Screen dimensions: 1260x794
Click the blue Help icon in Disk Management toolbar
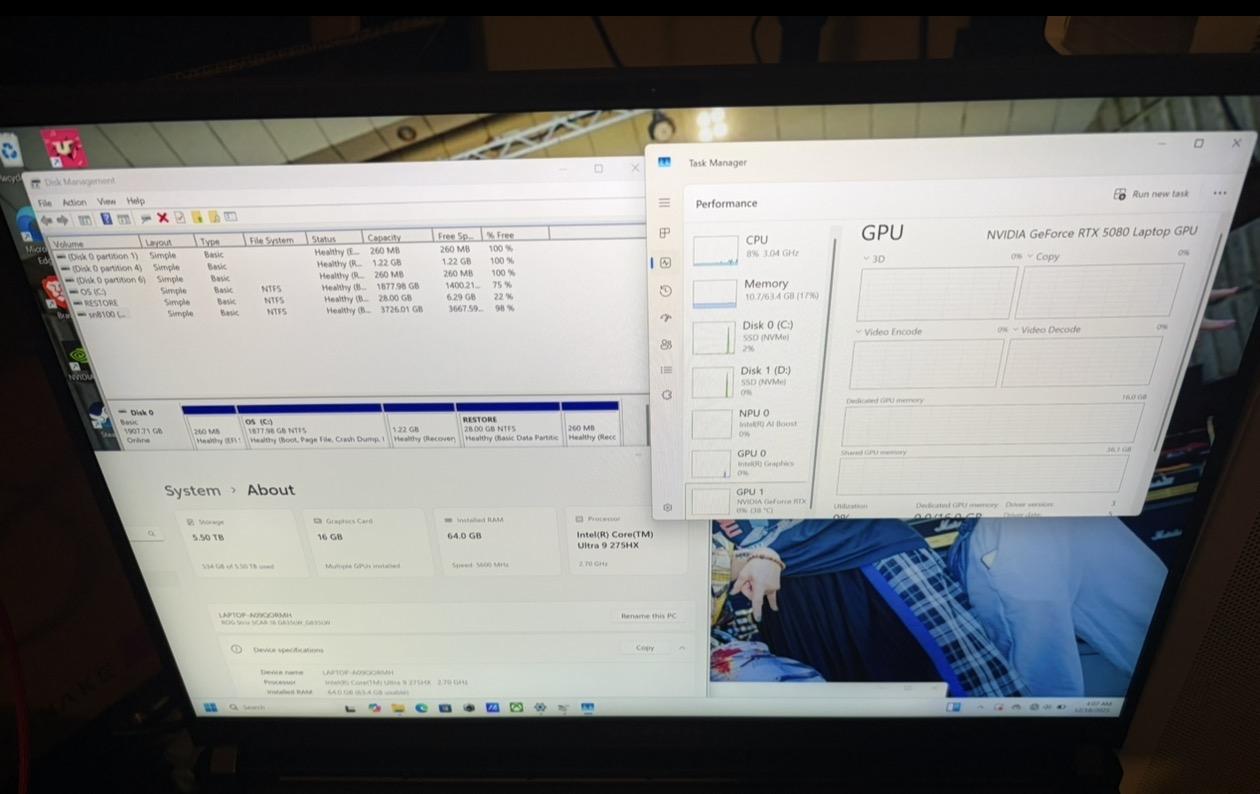click(x=106, y=219)
